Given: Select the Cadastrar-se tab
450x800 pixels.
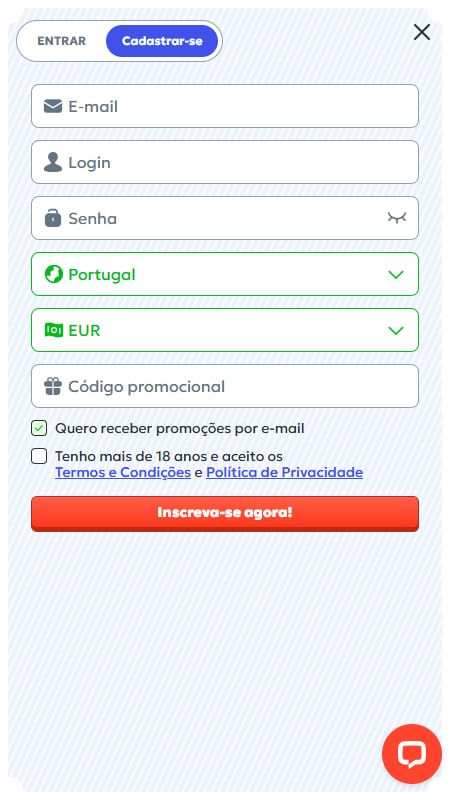Looking at the screenshot, I should pyautogui.click(x=162, y=41).
